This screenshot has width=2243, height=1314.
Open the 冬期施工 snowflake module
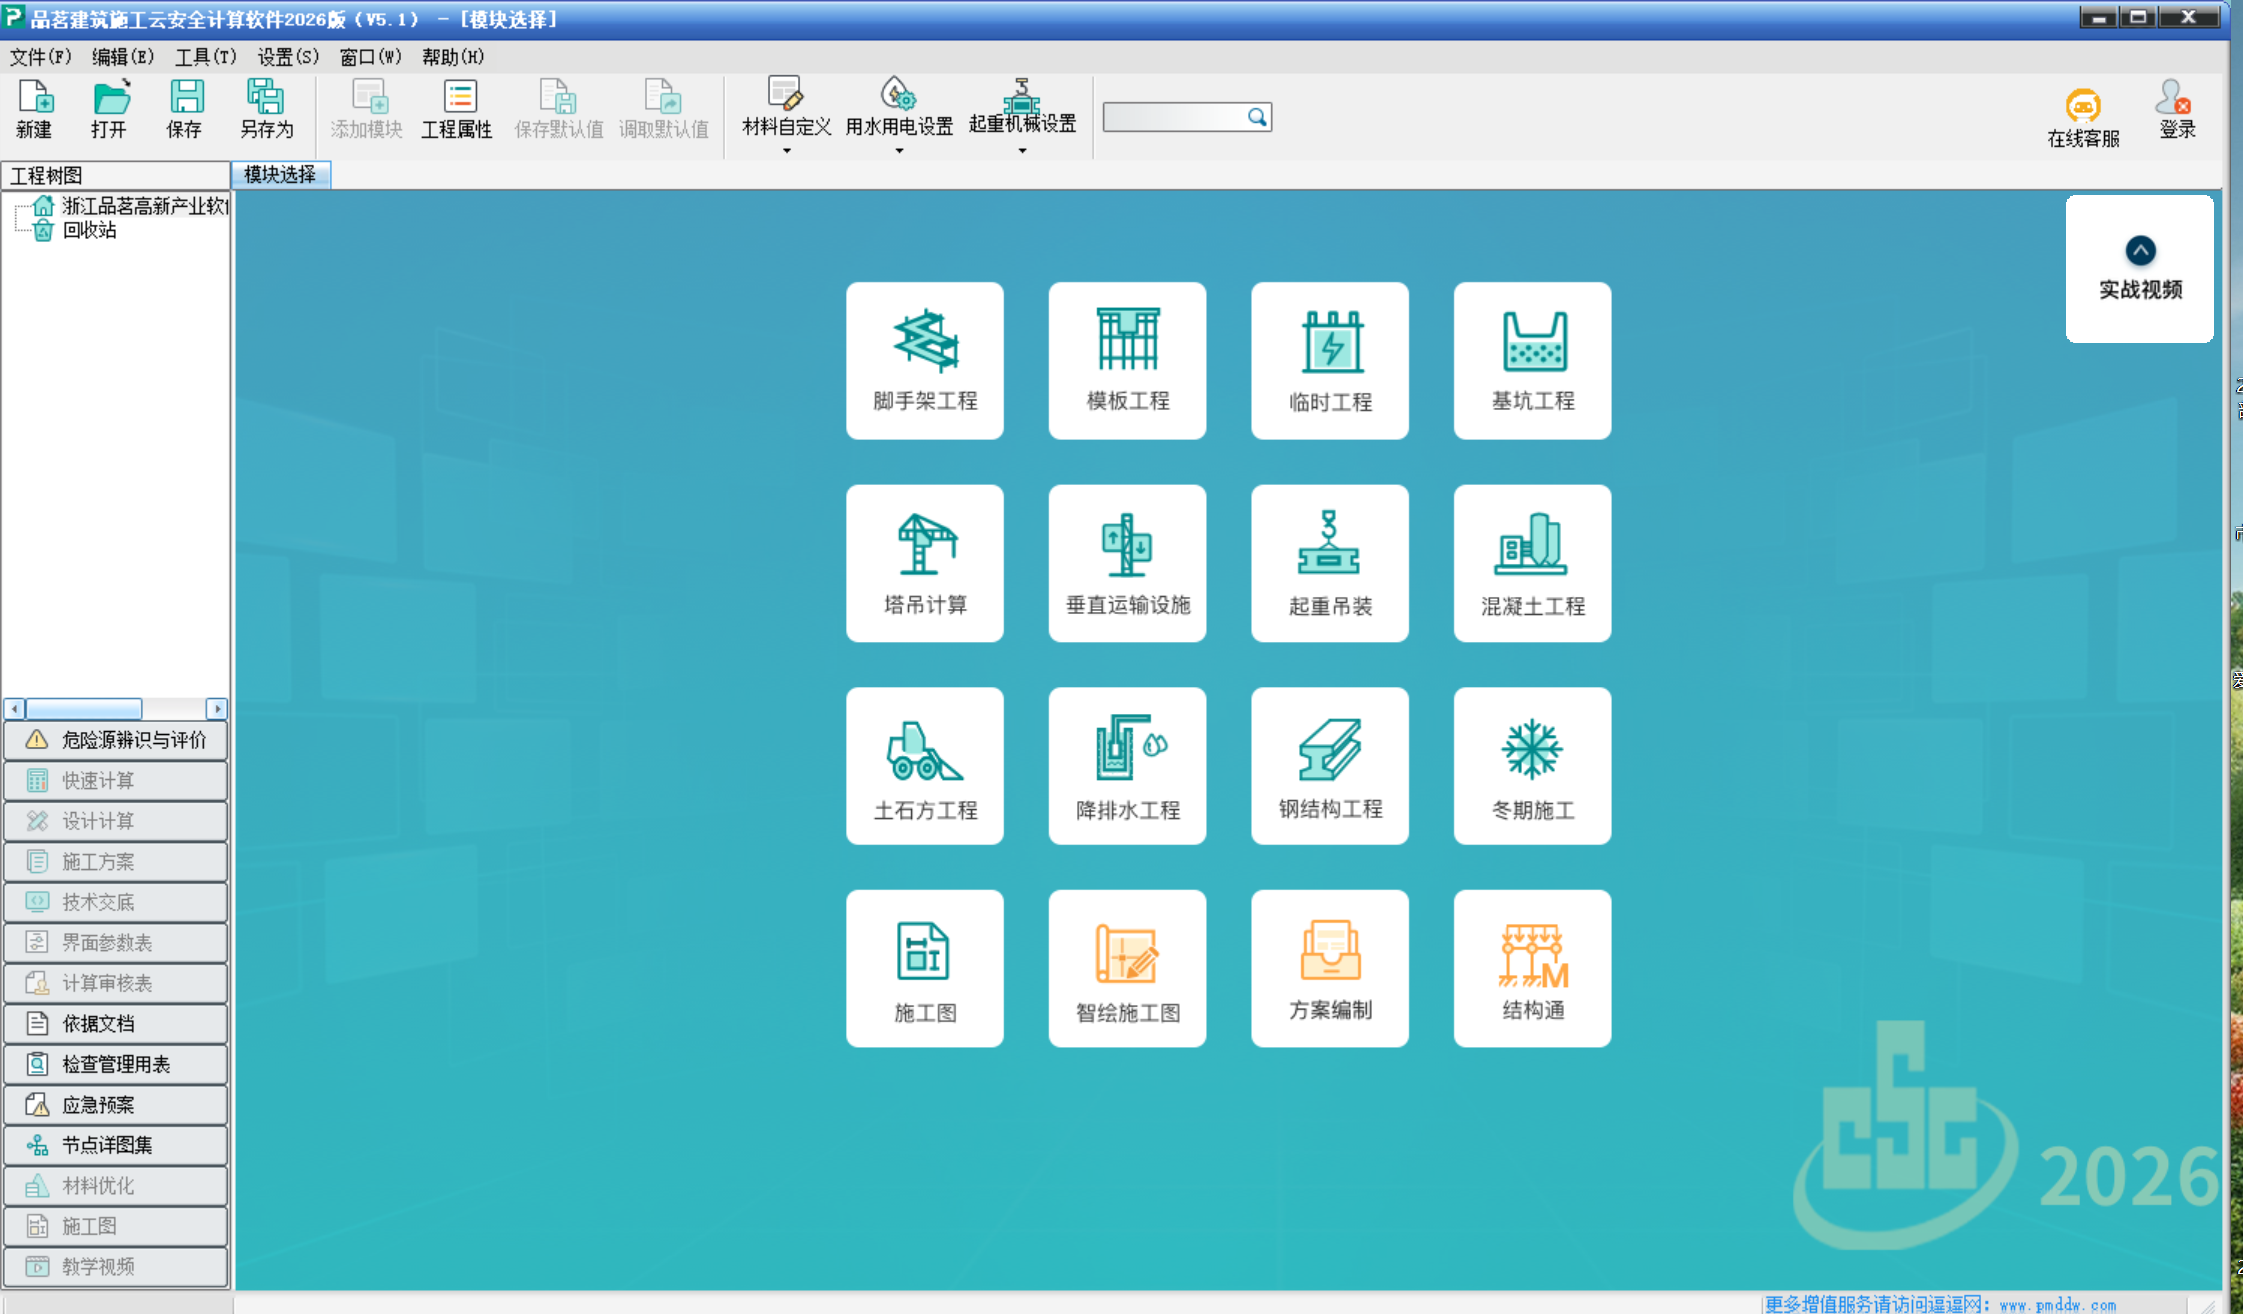tap(1532, 765)
